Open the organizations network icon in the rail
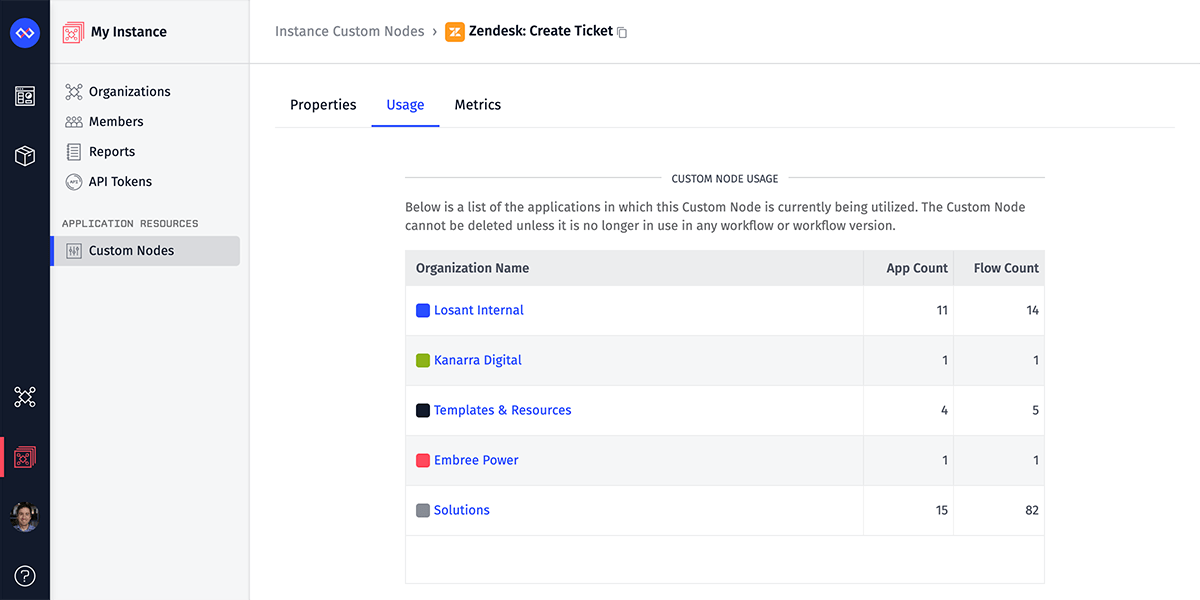Image resolution: width=1200 pixels, height=600 pixels. tap(25, 397)
